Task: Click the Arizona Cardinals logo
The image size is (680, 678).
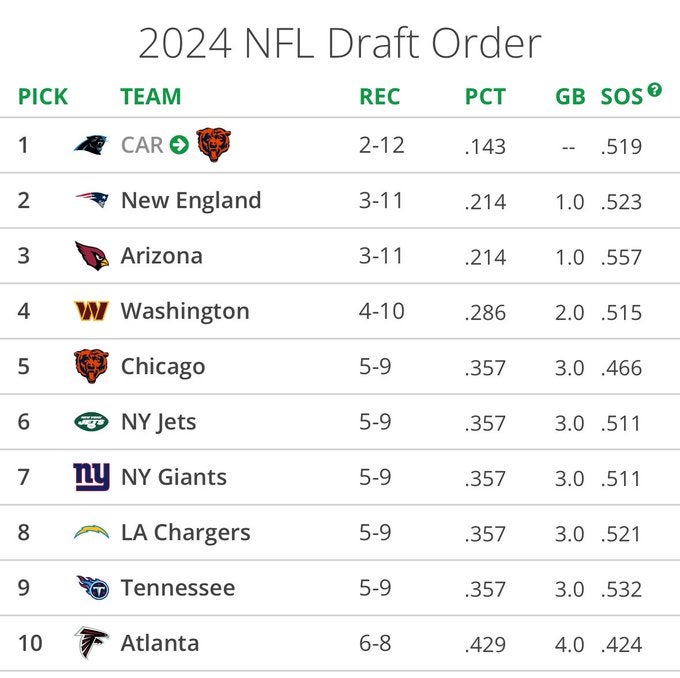Action: click(x=91, y=256)
